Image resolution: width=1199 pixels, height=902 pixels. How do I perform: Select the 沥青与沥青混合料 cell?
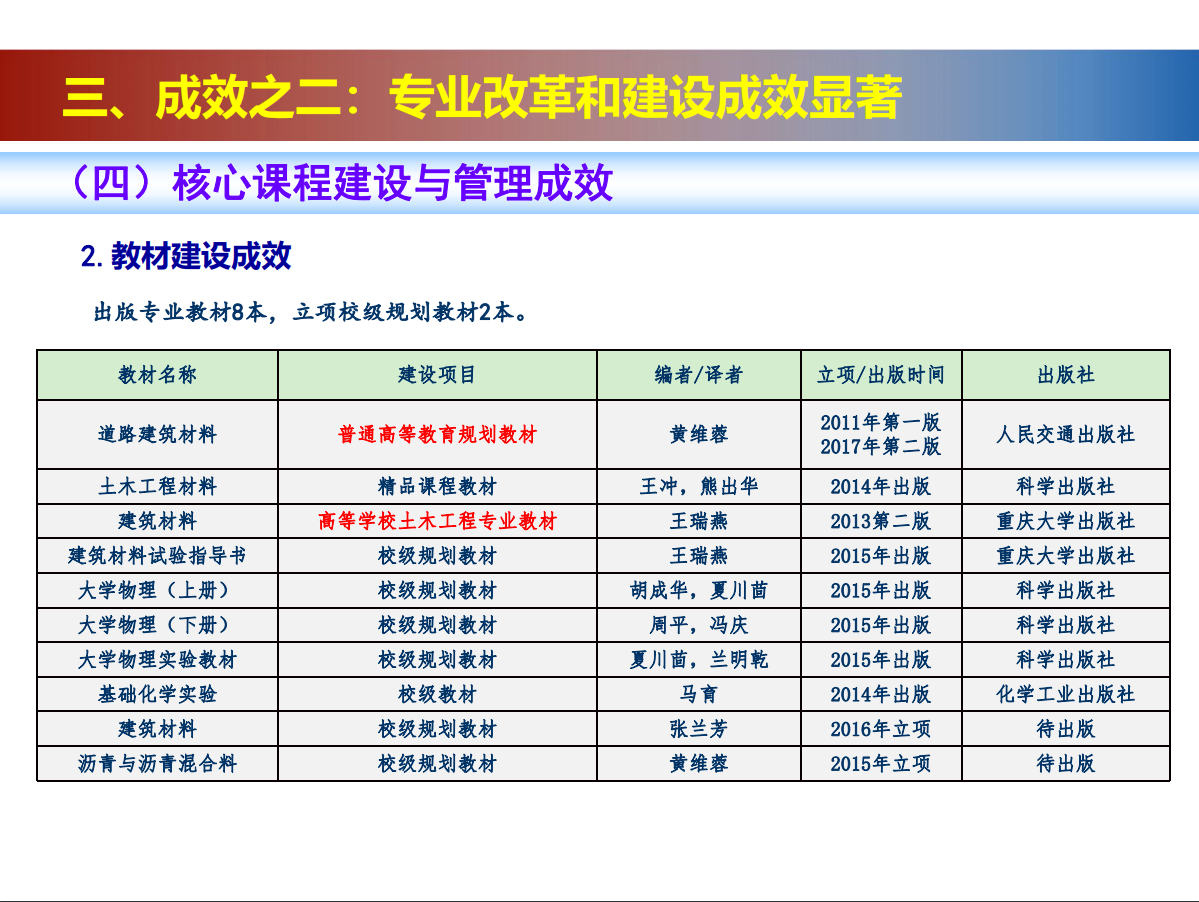tap(157, 764)
